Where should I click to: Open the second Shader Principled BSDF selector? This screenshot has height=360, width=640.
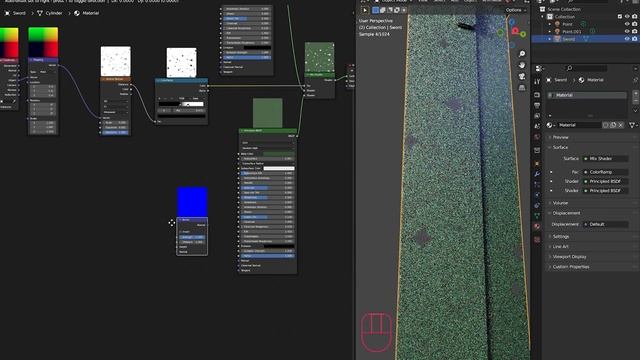click(605, 191)
